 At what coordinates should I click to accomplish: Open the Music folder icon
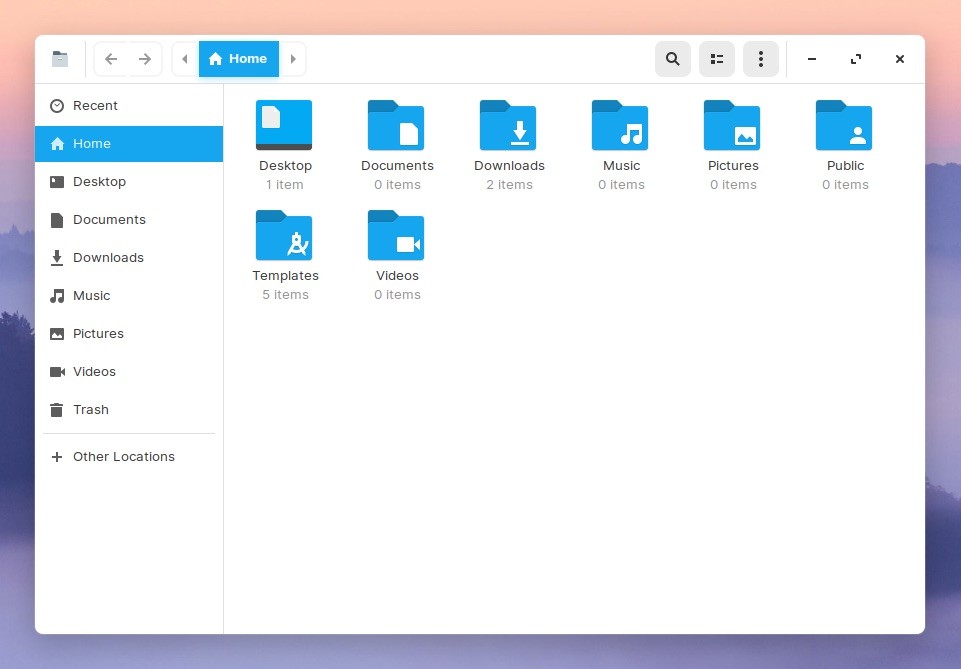coord(620,126)
